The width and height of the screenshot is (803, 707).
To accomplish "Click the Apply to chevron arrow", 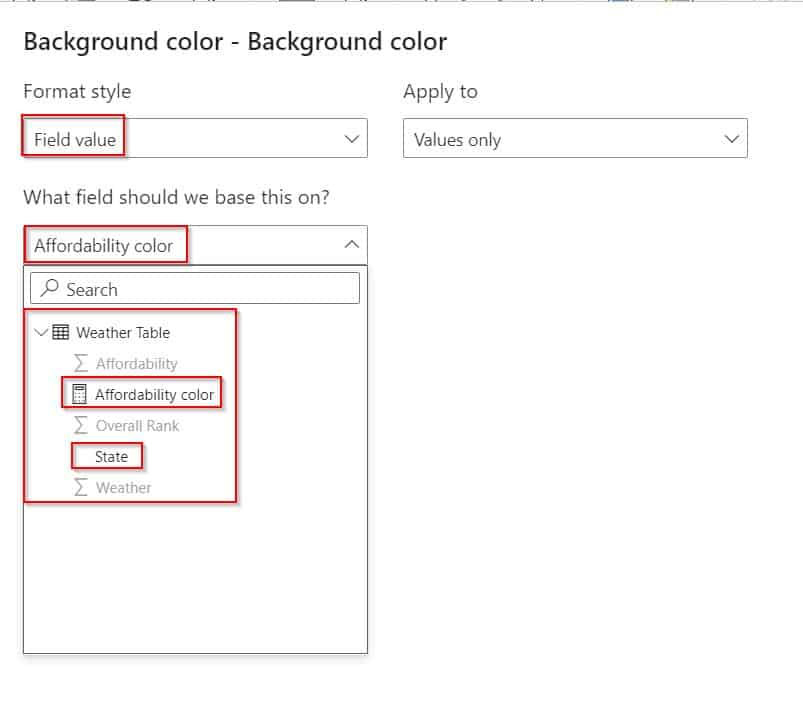I will coord(732,139).
